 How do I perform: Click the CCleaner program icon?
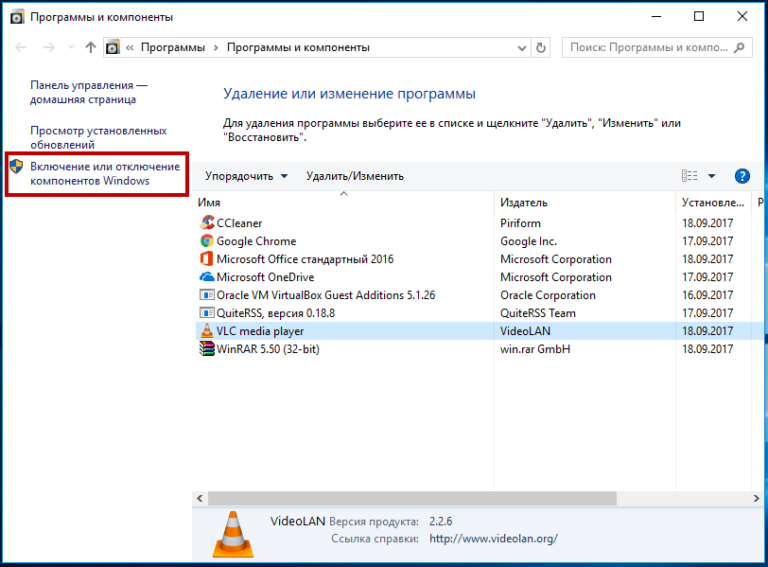click(x=207, y=223)
